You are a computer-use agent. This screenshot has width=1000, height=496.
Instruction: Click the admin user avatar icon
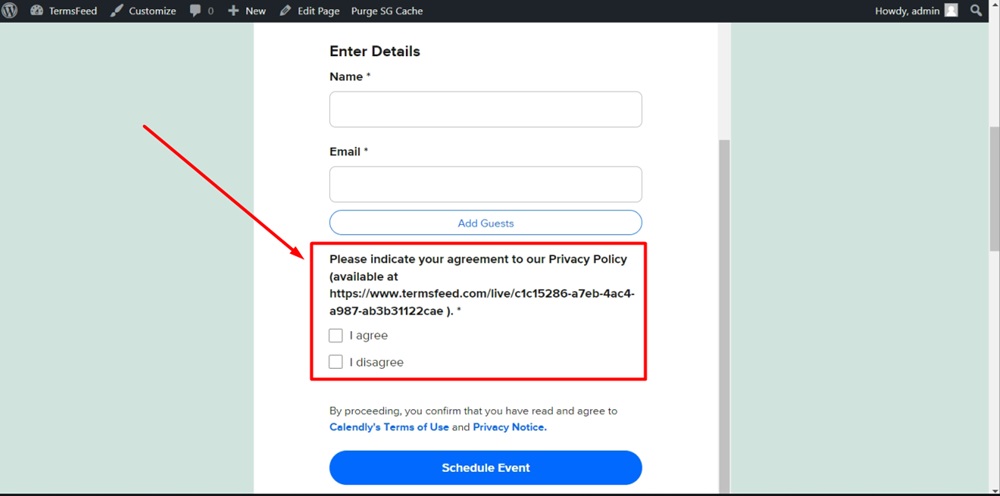pos(951,10)
